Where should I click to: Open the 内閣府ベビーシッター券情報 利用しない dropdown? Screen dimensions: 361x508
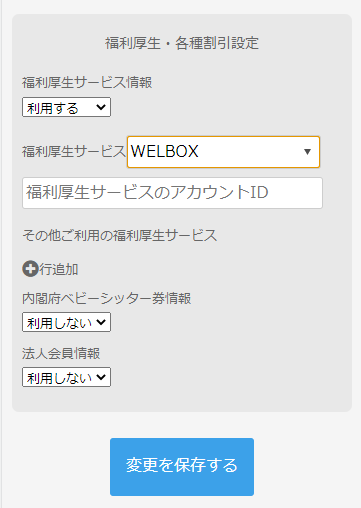pos(66,322)
